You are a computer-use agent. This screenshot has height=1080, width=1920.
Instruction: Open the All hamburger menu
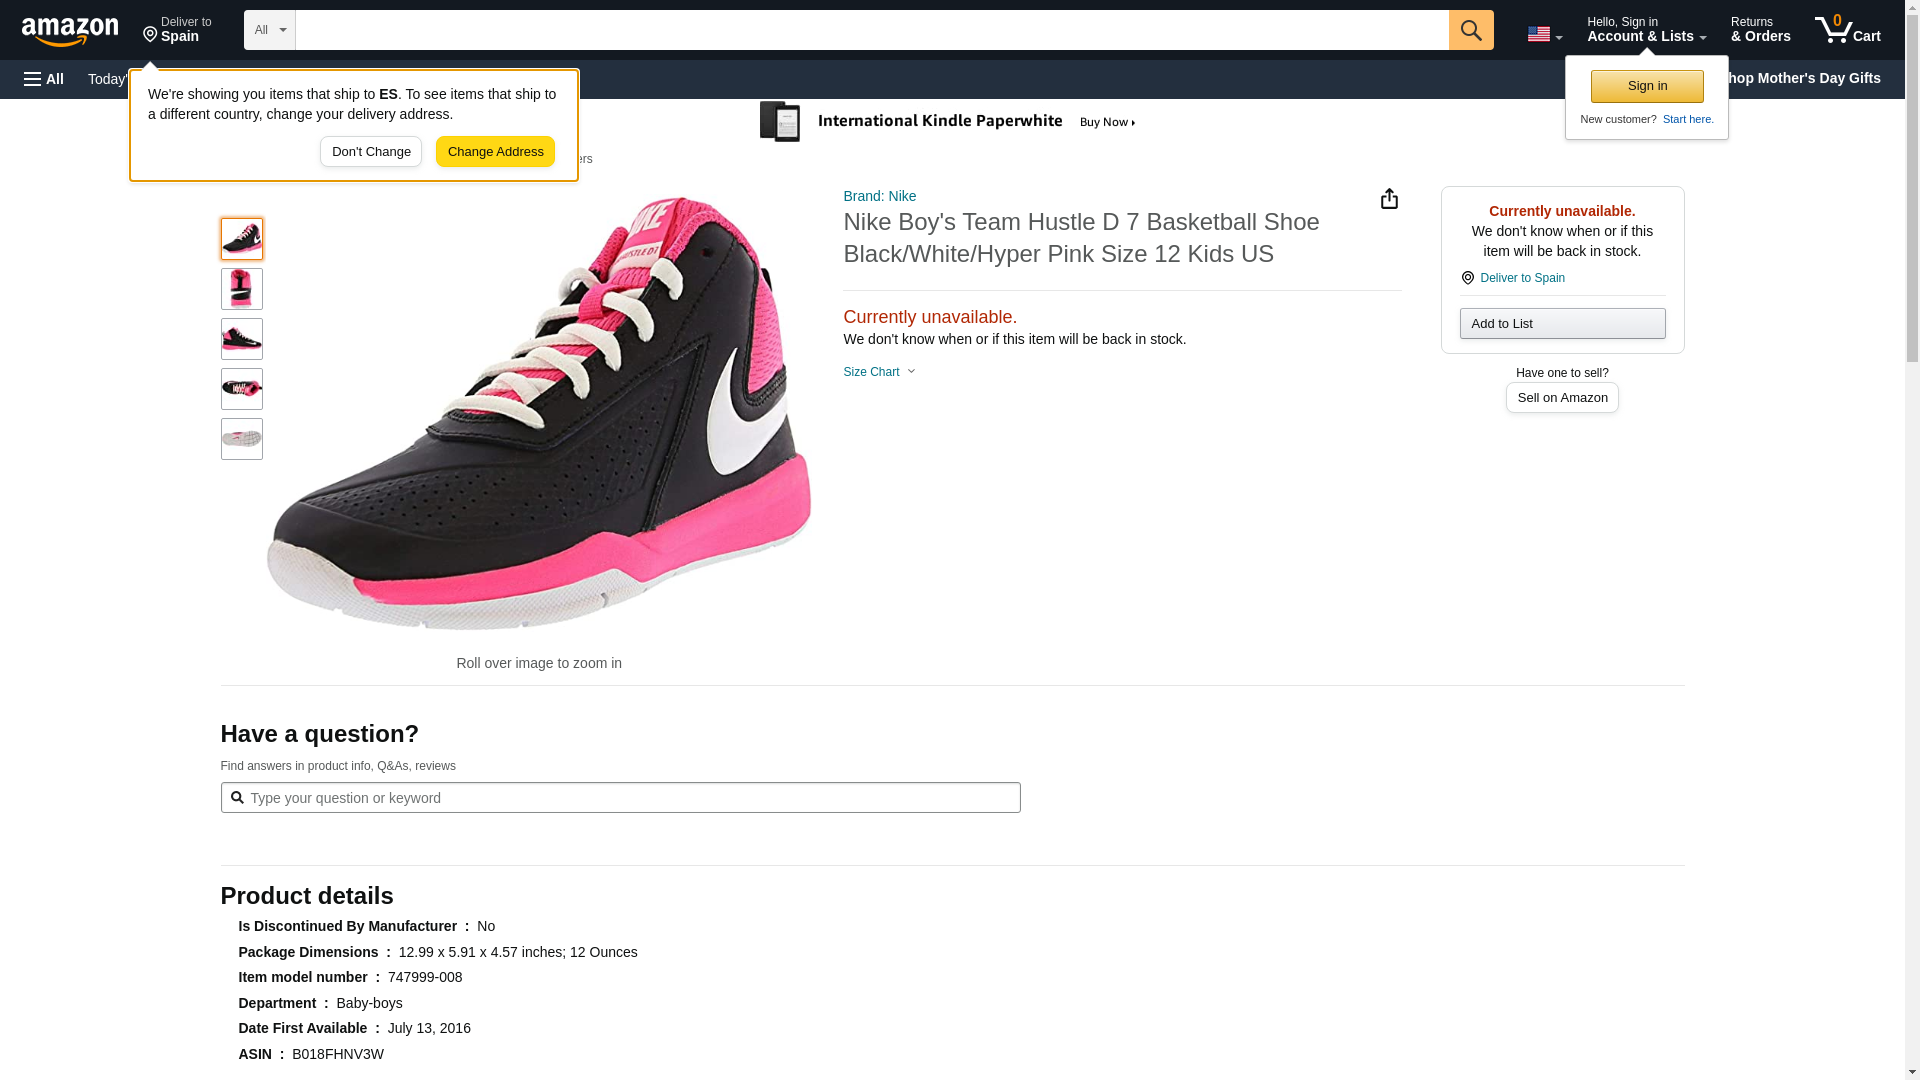[44, 79]
